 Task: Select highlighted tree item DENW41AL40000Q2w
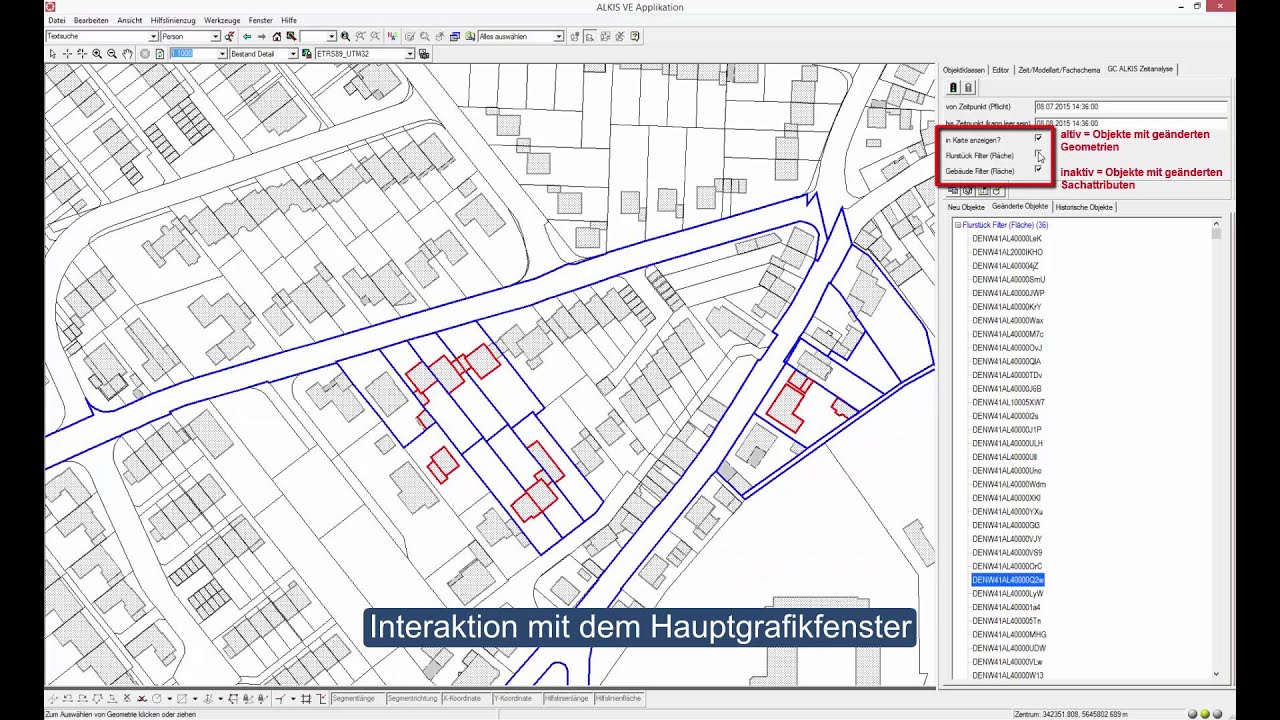click(1008, 580)
